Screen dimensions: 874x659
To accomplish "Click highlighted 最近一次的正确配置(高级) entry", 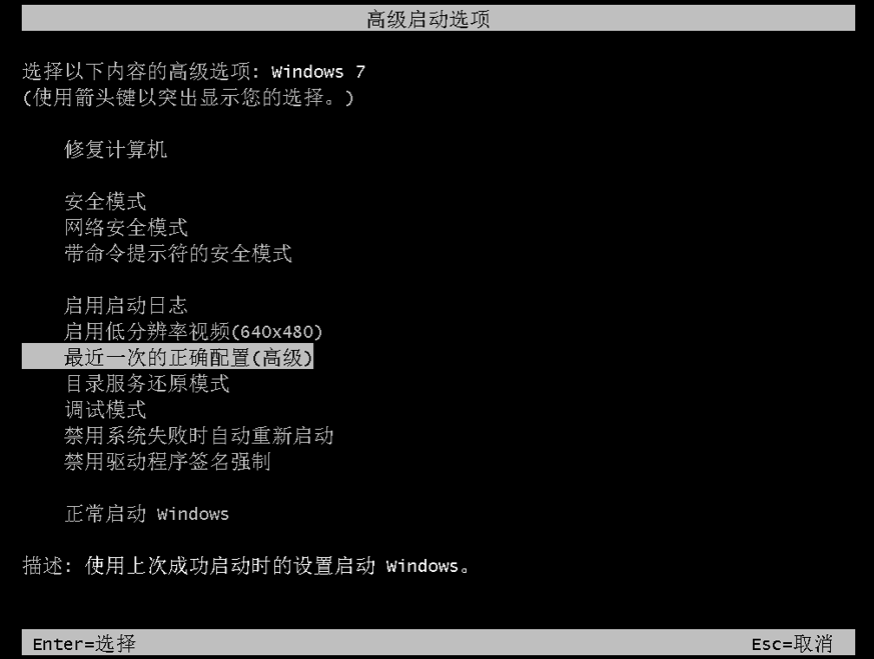I will 168,357.
